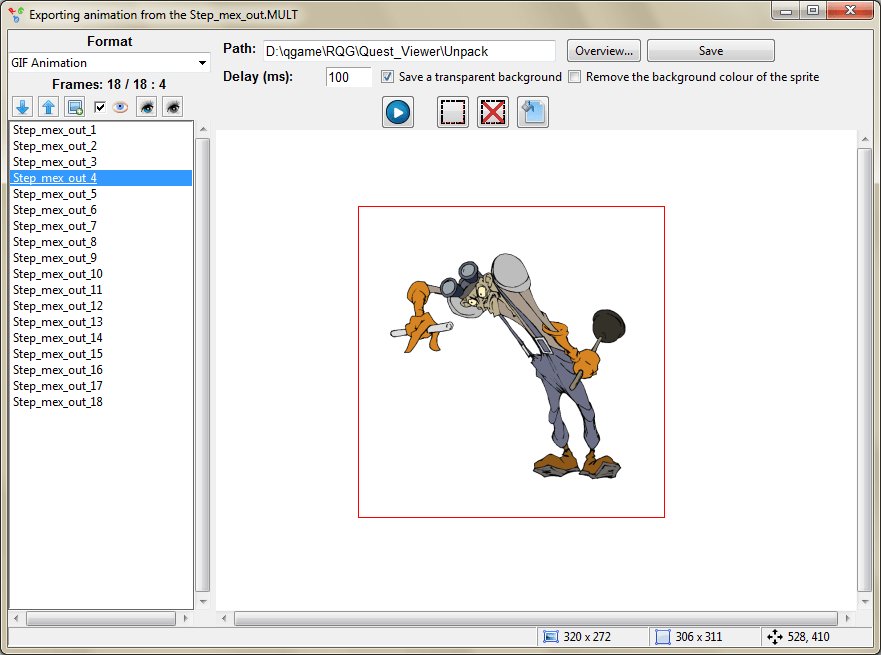The height and width of the screenshot is (655, 881).
Task: Select frame Step_mex_out_1
Action: pyautogui.click(x=101, y=130)
